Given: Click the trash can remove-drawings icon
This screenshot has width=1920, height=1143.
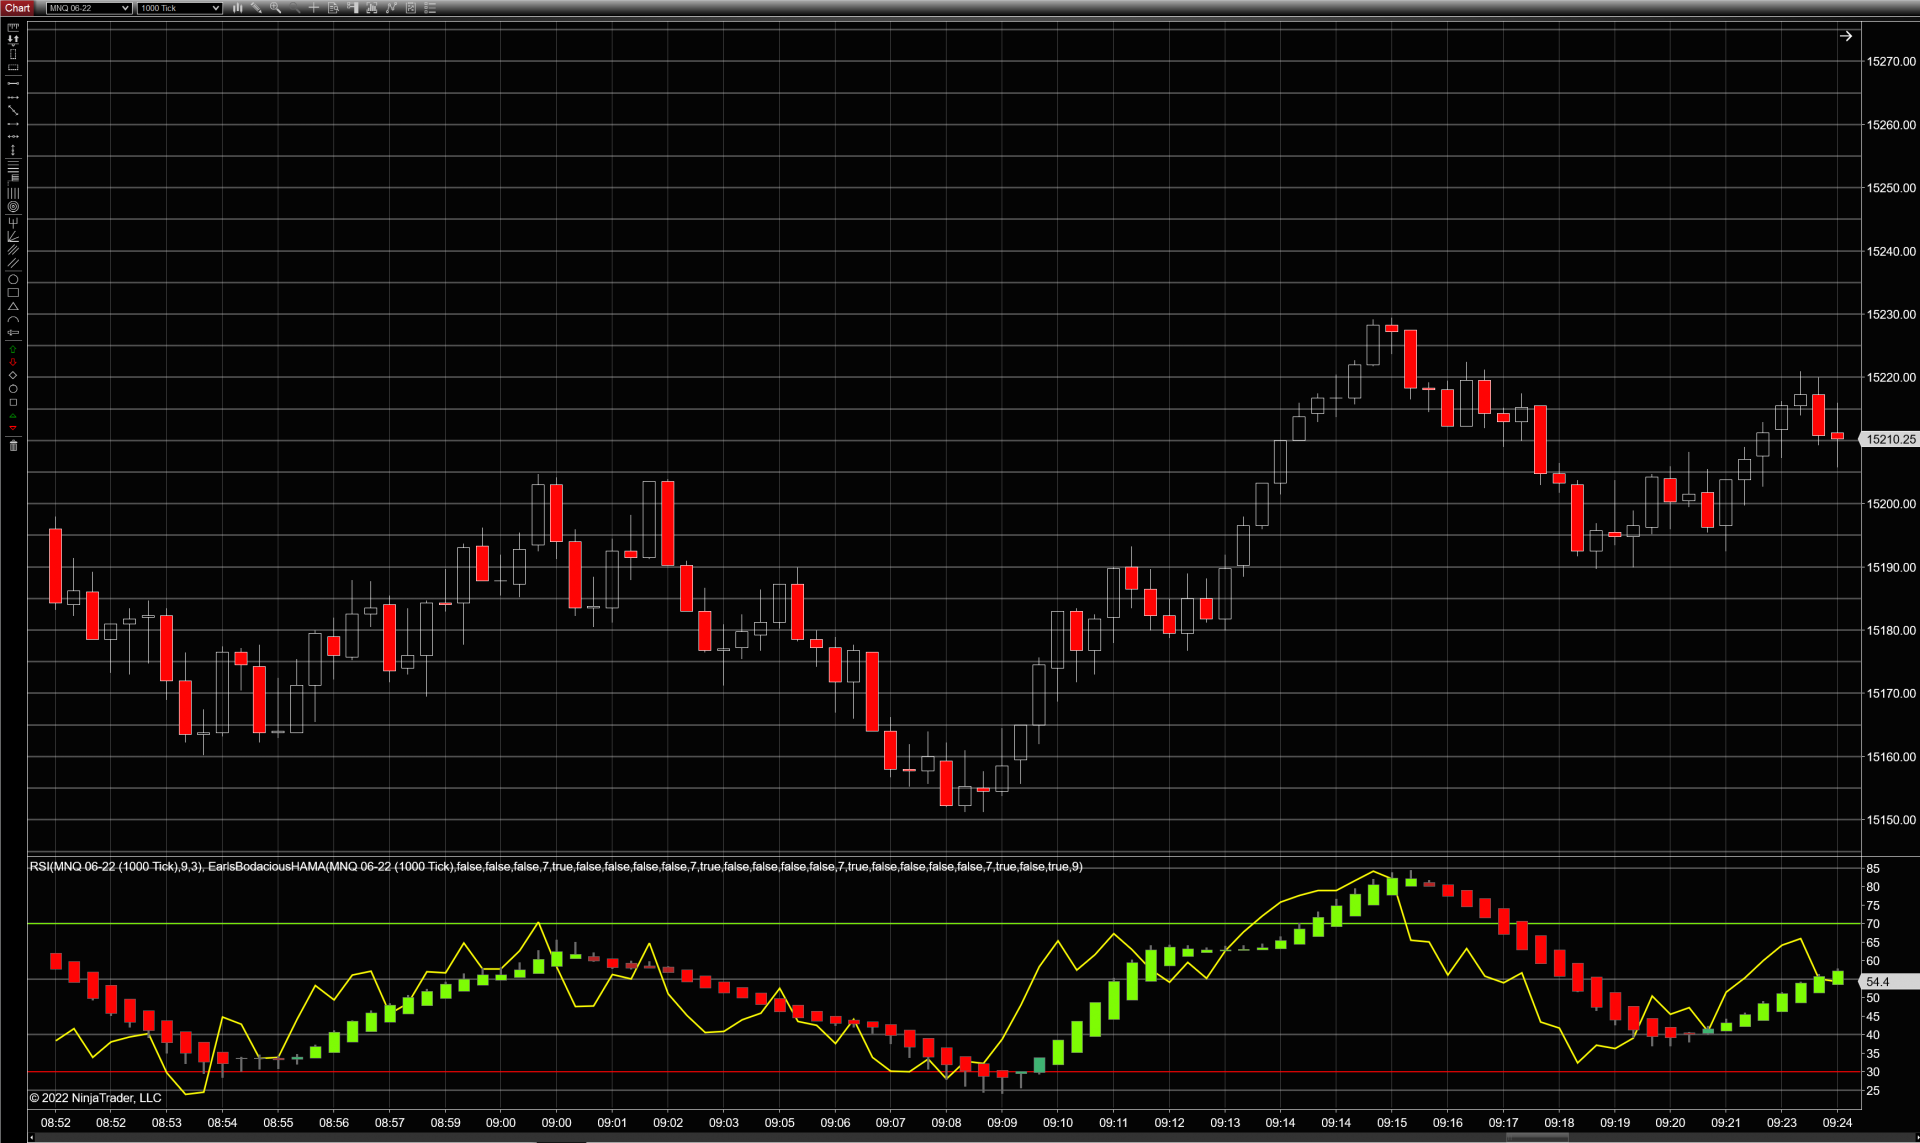Looking at the screenshot, I should [13, 445].
